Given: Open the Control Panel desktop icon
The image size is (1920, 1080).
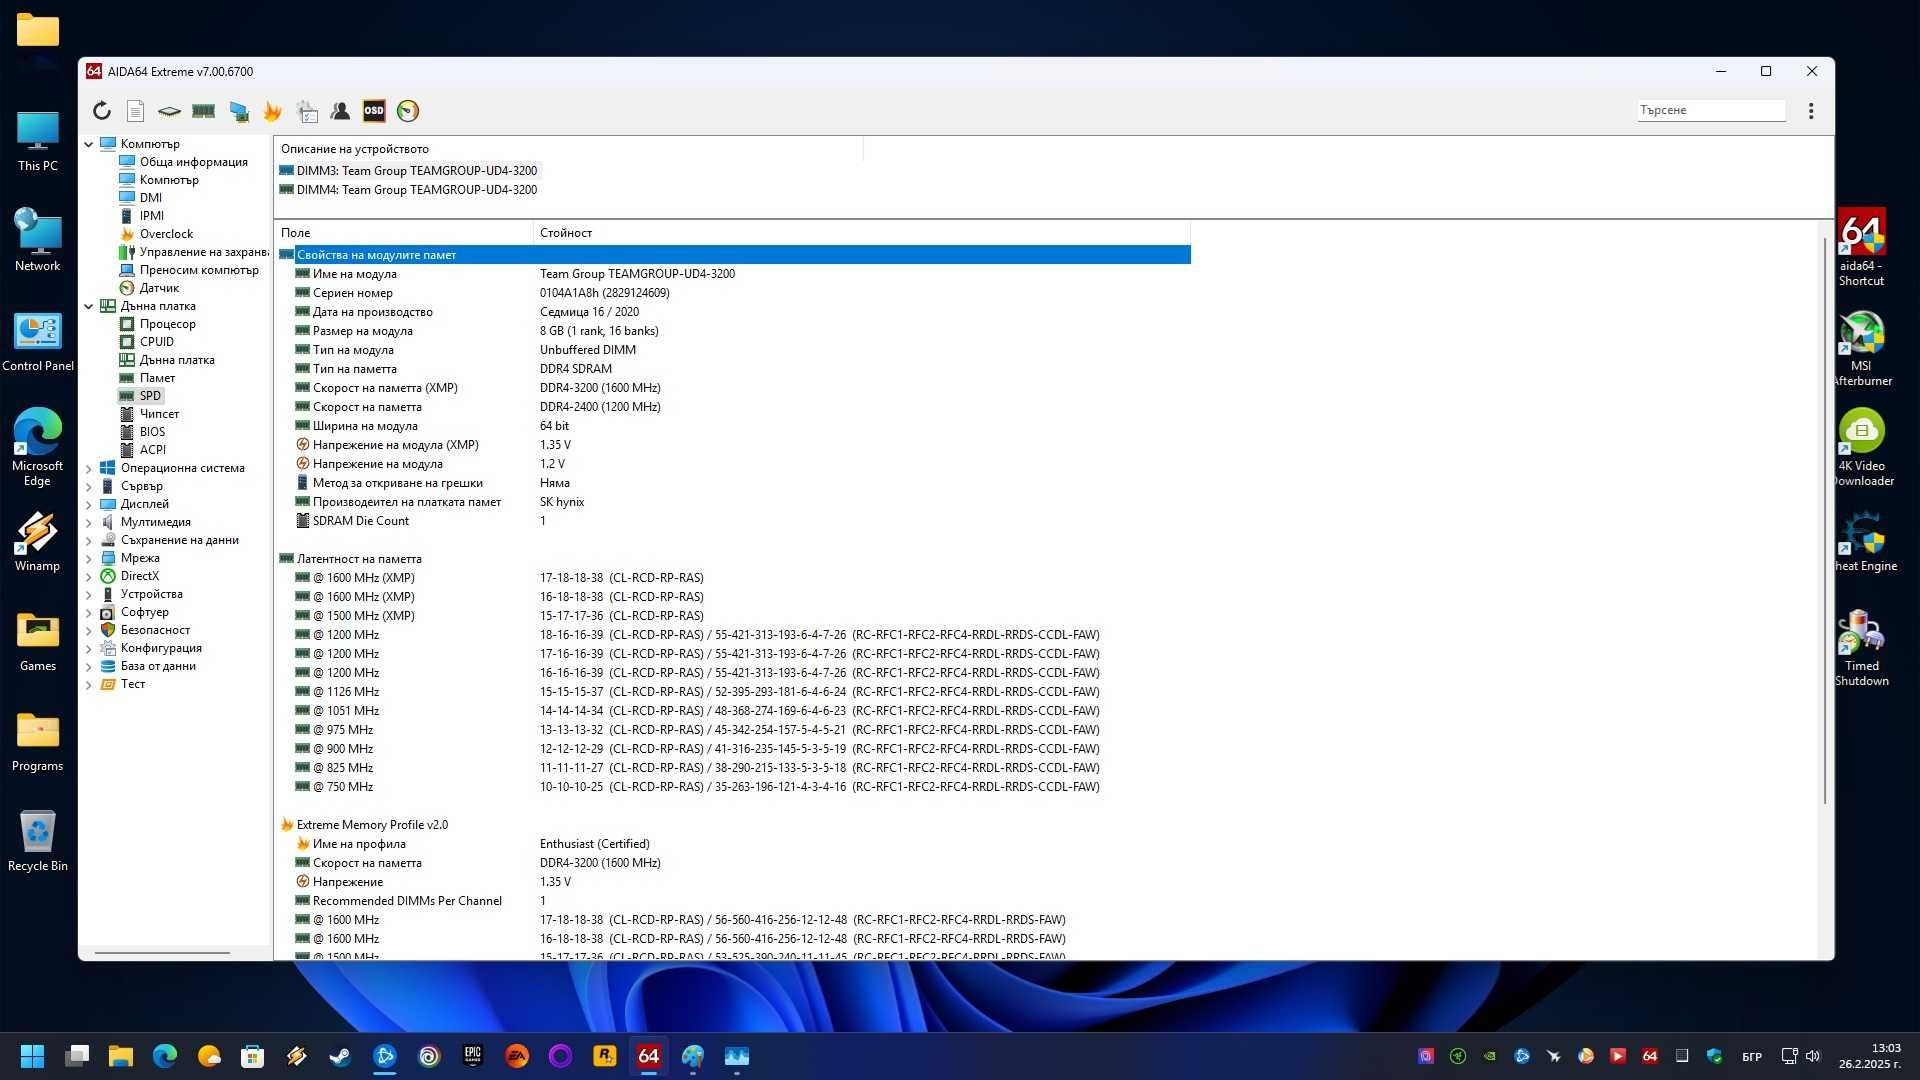Looking at the screenshot, I should (37, 341).
